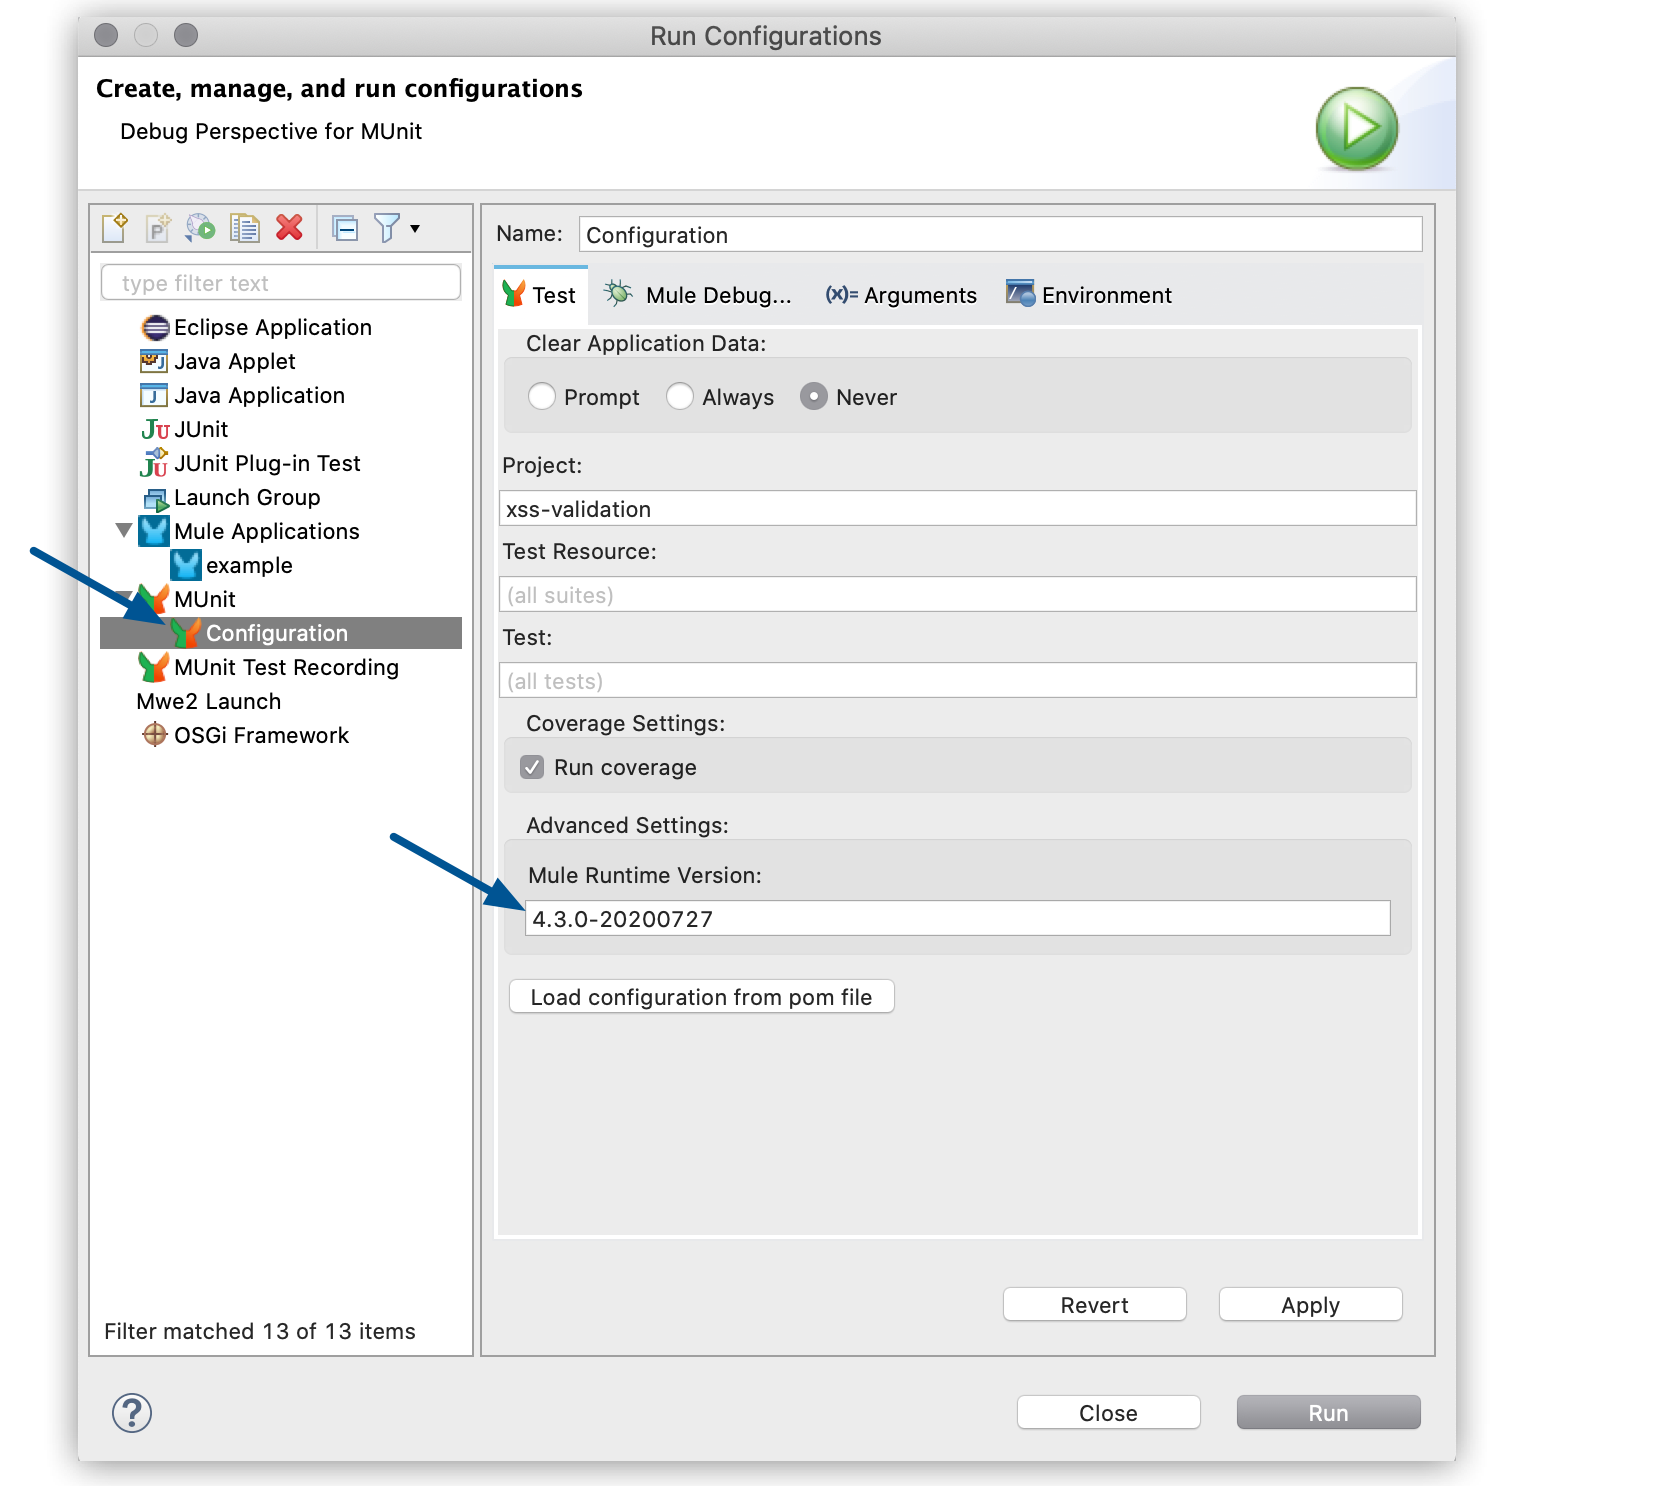The width and height of the screenshot is (1676, 1486).
Task: Click the Apply button
Action: click(1310, 1304)
